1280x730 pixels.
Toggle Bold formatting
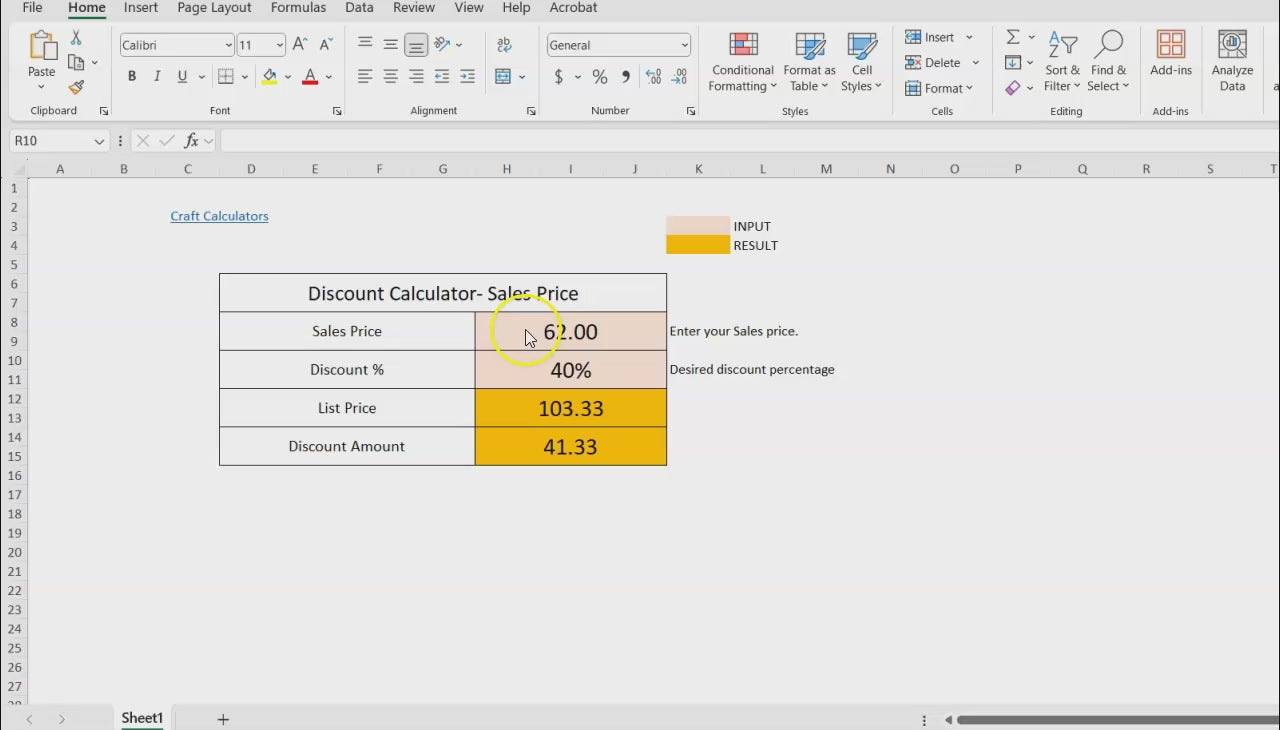131,77
